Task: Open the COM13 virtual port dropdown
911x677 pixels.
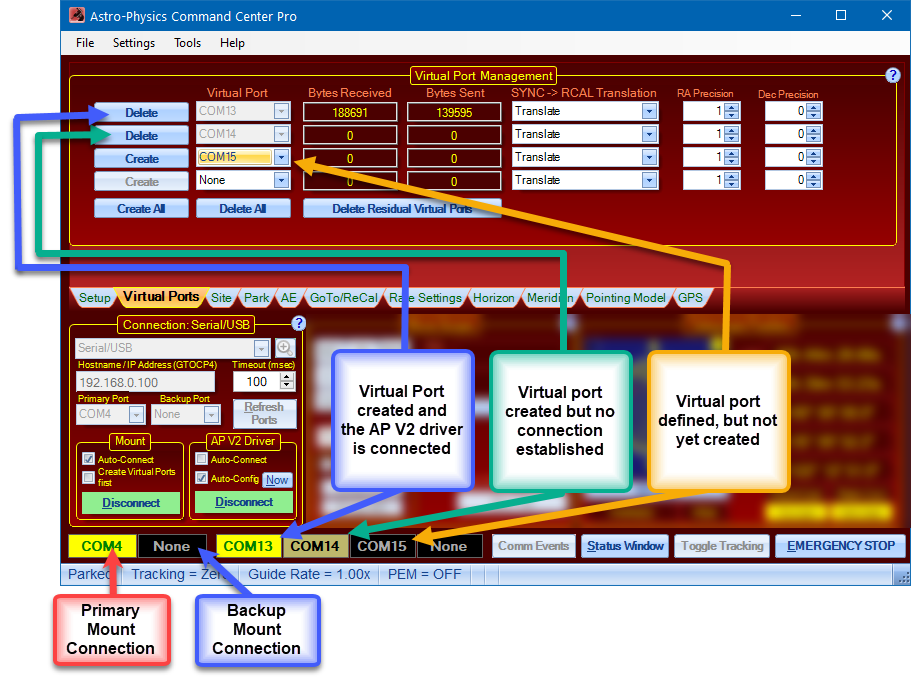Action: pyautogui.click(x=281, y=111)
